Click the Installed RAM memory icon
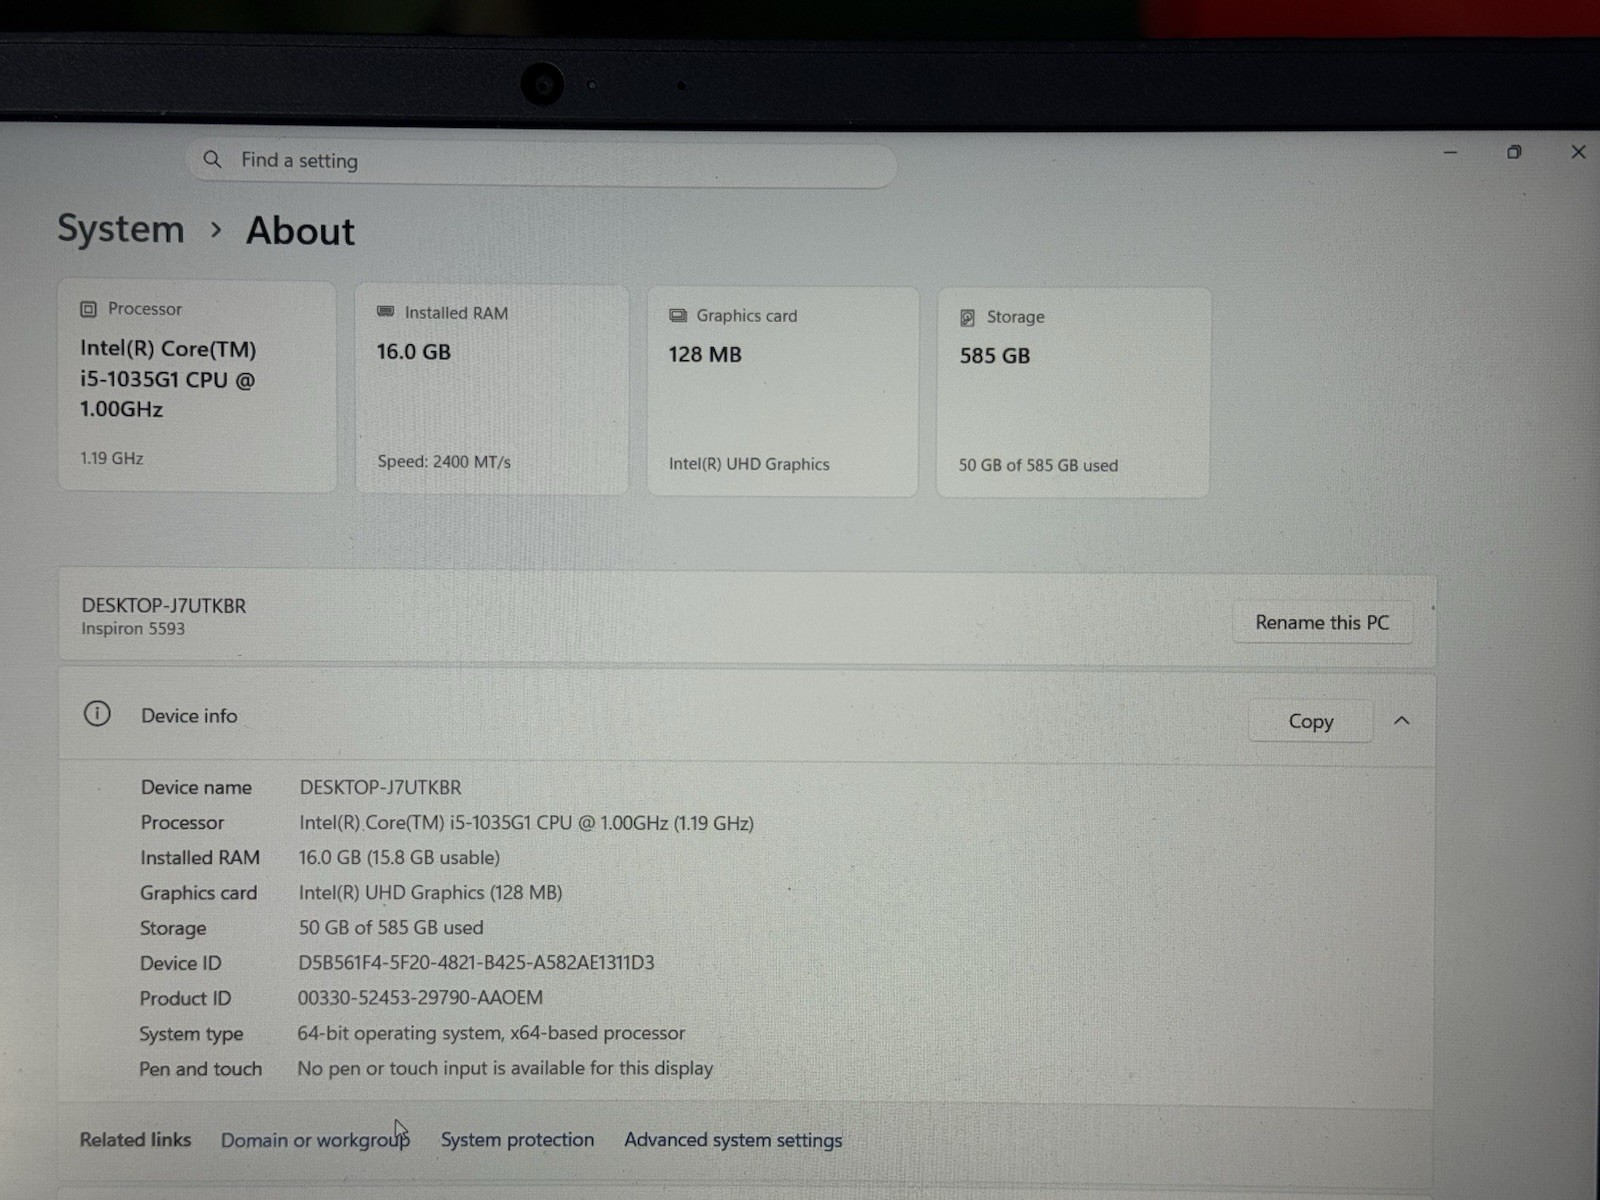This screenshot has width=1600, height=1200. (385, 312)
